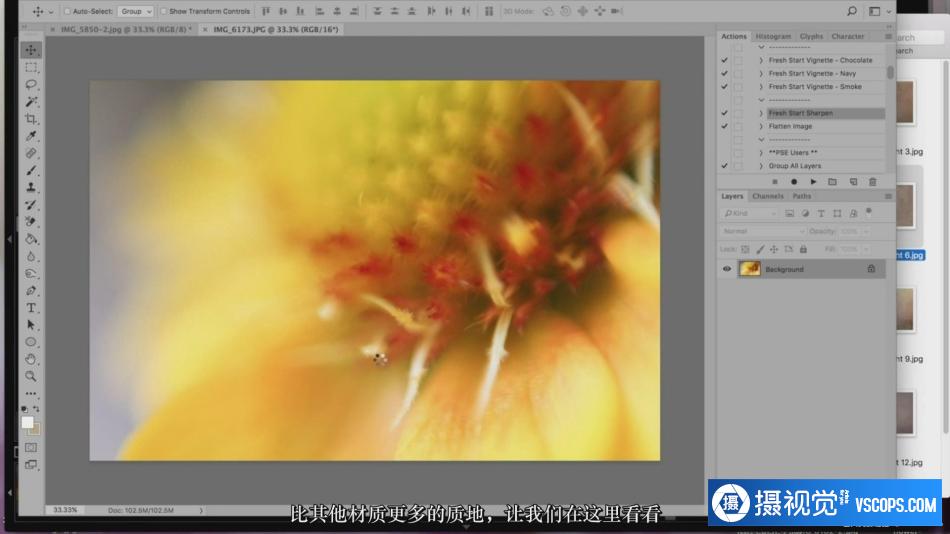Enable Show Transform Controls checkbox
Screen dimensions: 950x534
tap(164, 11)
